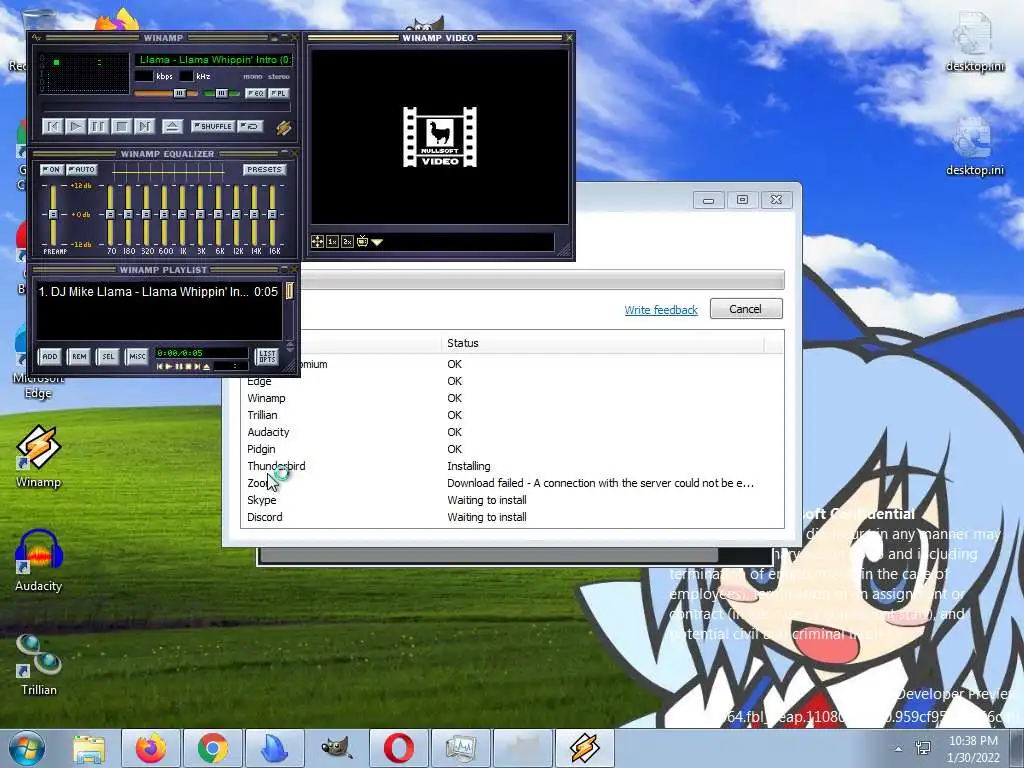This screenshot has width=1024, height=768.
Task: Open the Trillian desktop shortcut
Action: (39, 664)
